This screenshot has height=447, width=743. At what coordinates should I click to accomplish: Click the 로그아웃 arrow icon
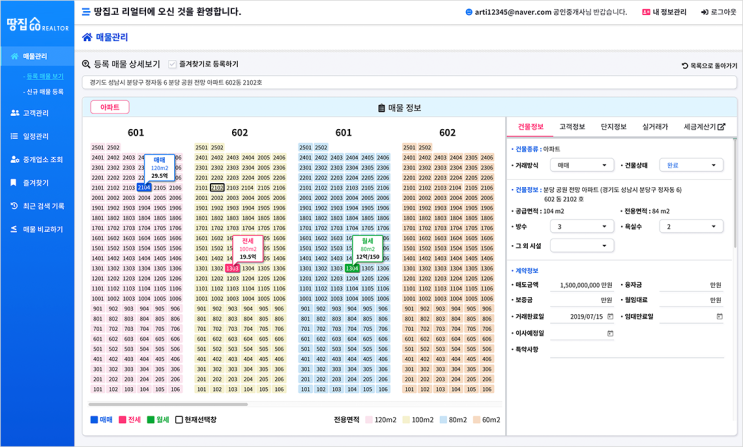[705, 12]
